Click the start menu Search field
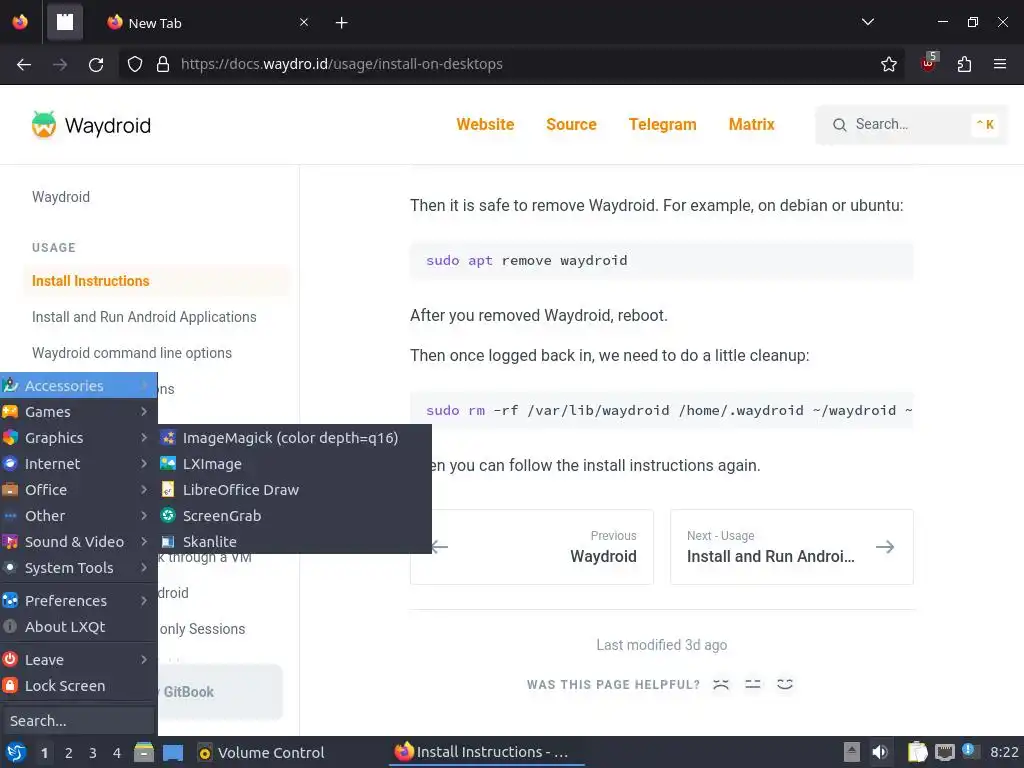The image size is (1024, 768). (78, 721)
